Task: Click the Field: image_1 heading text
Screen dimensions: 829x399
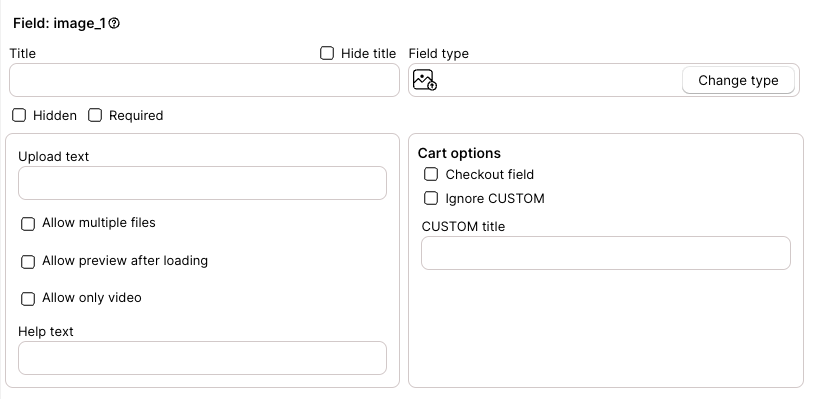Action: click(59, 23)
